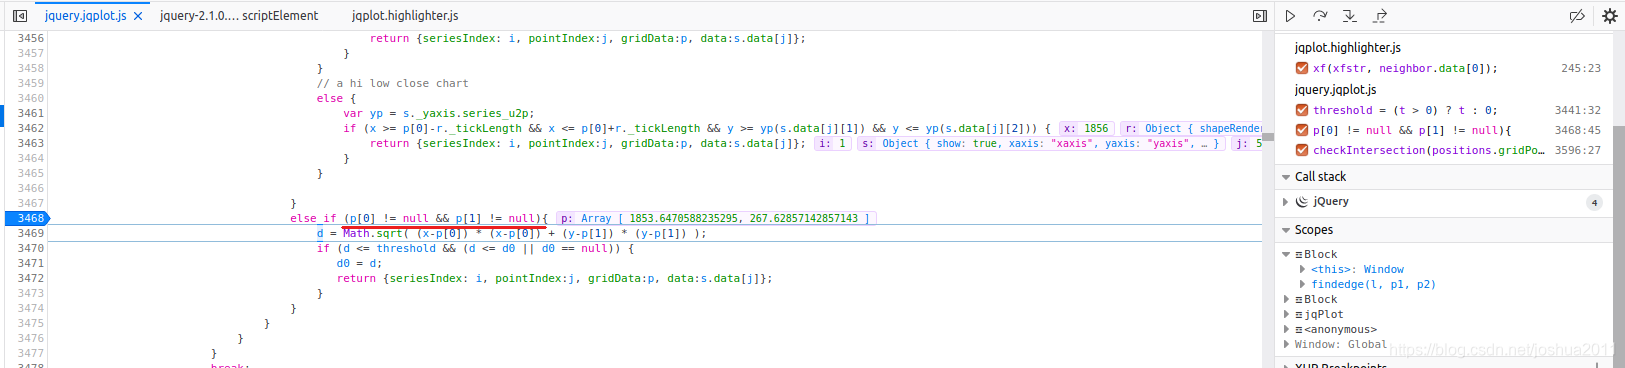Uncheck the p[0] != null breakpoint
Viewport: 1625px width, 368px height.
[1301, 130]
